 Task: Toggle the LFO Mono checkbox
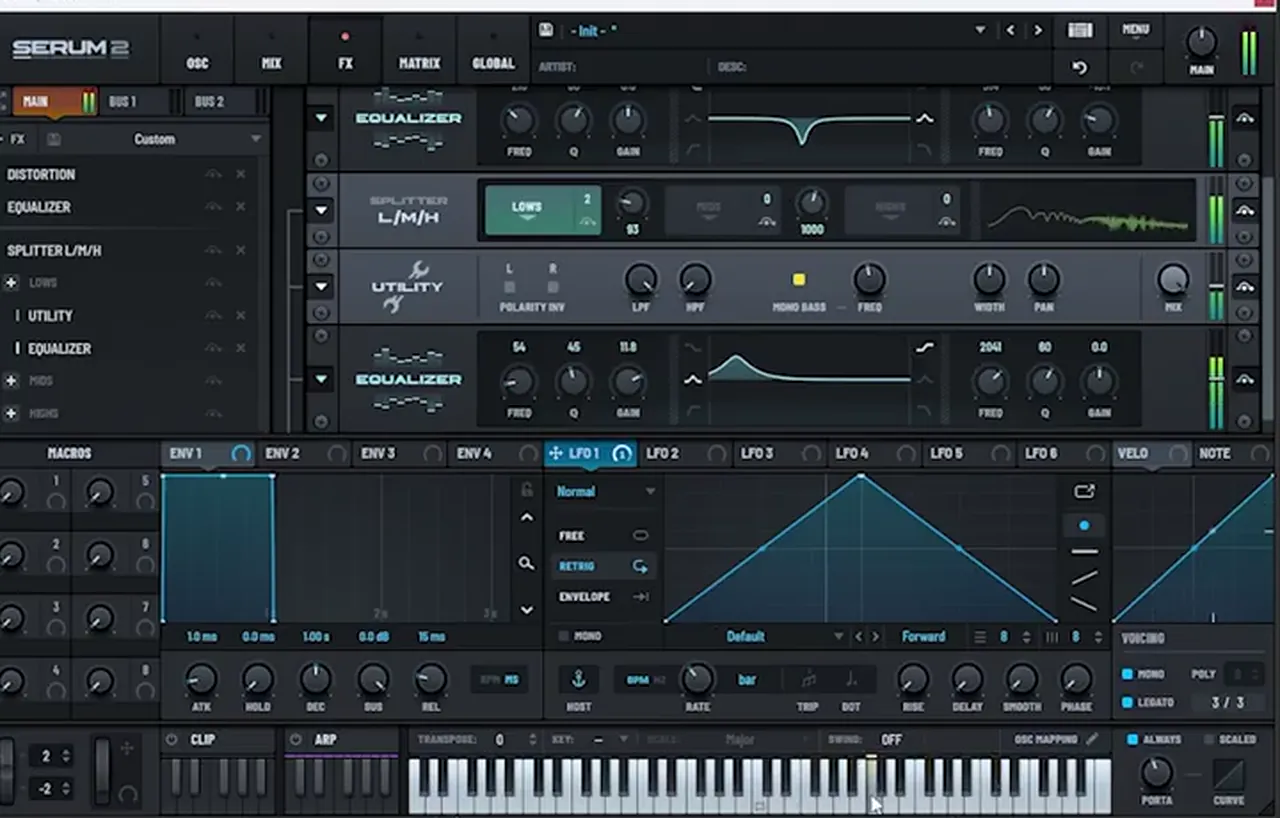click(x=563, y=636)
